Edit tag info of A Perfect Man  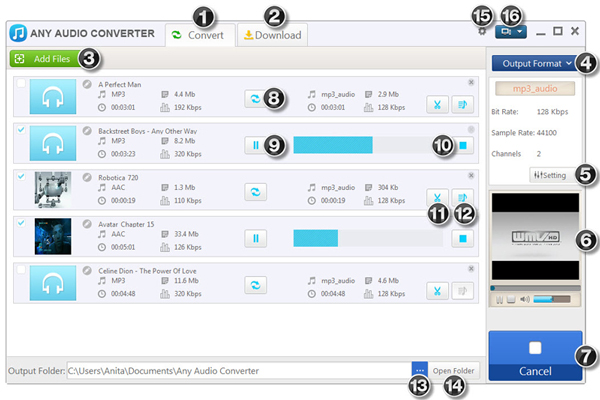click(87, 84)
